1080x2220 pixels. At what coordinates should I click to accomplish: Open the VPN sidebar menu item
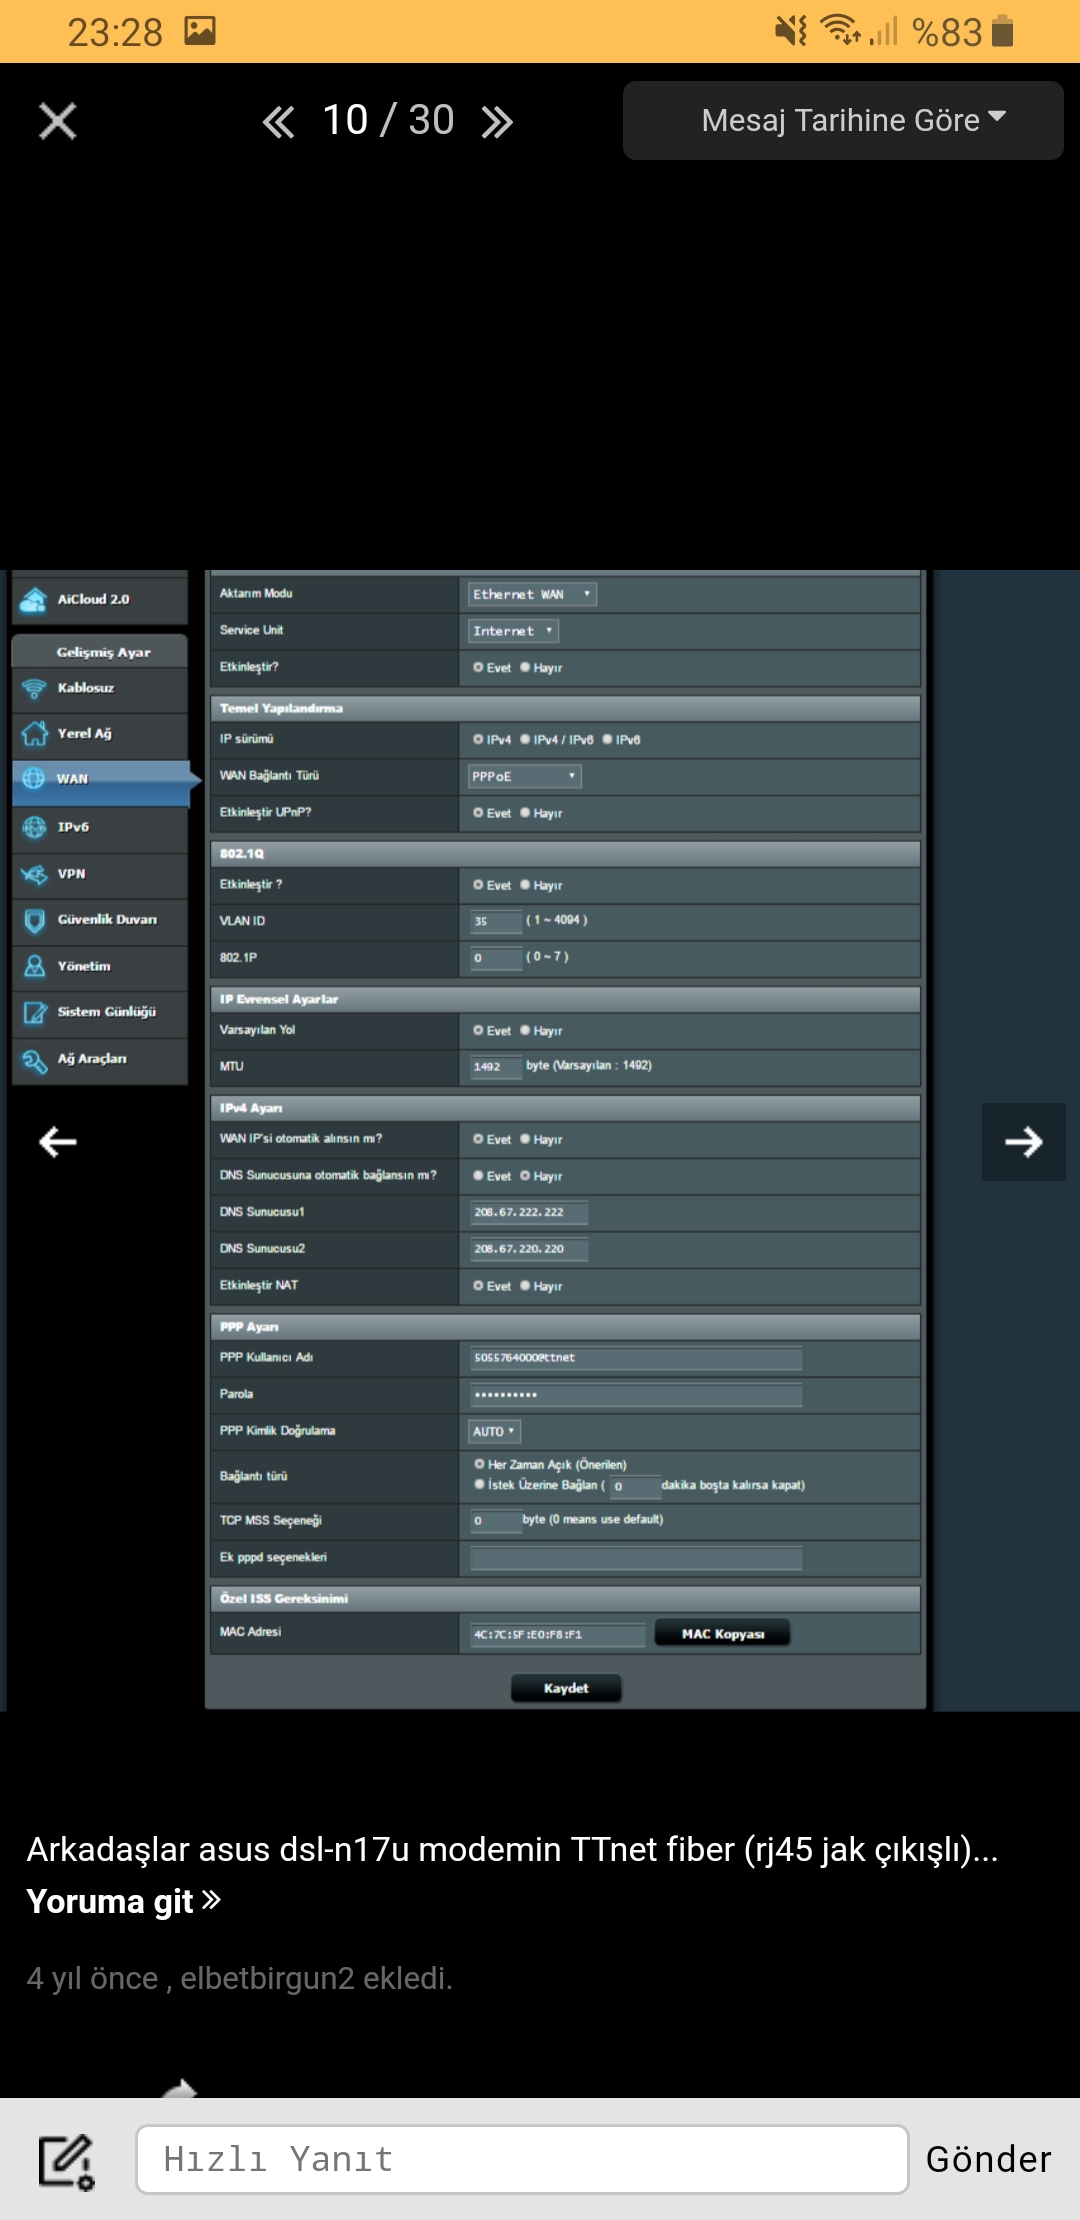(x=72, y=874)
